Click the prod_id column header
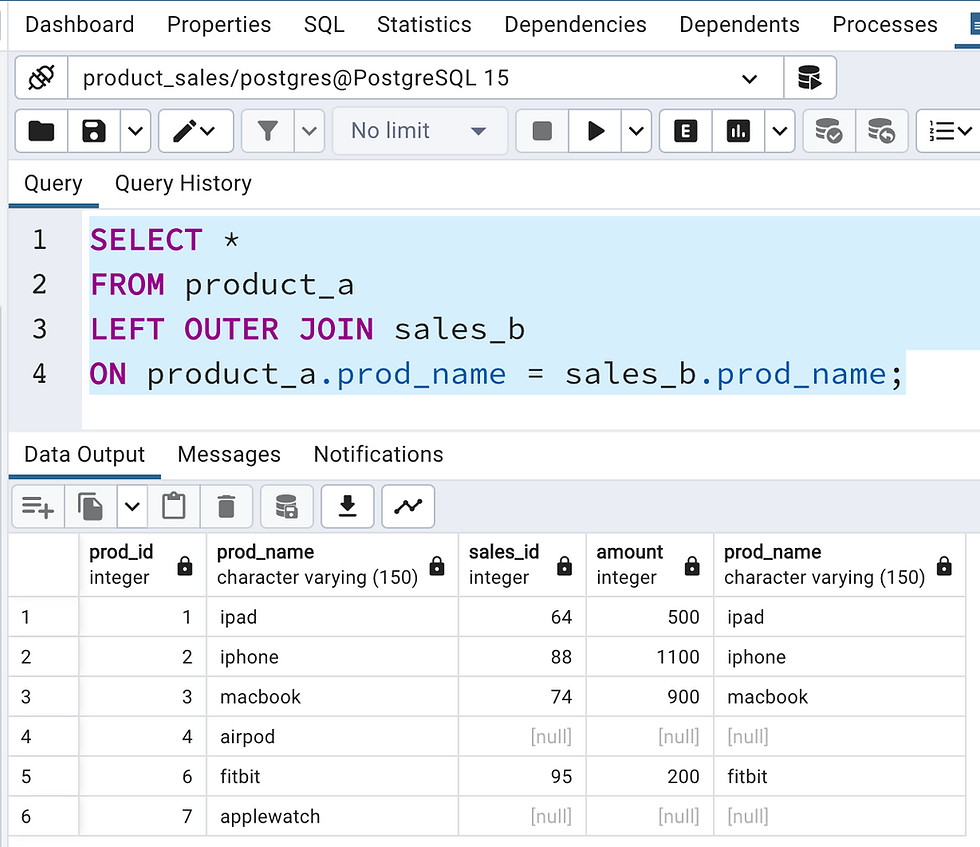Image resolution: width=980 pixels, height=847 pixels. (x=142, y=564)
